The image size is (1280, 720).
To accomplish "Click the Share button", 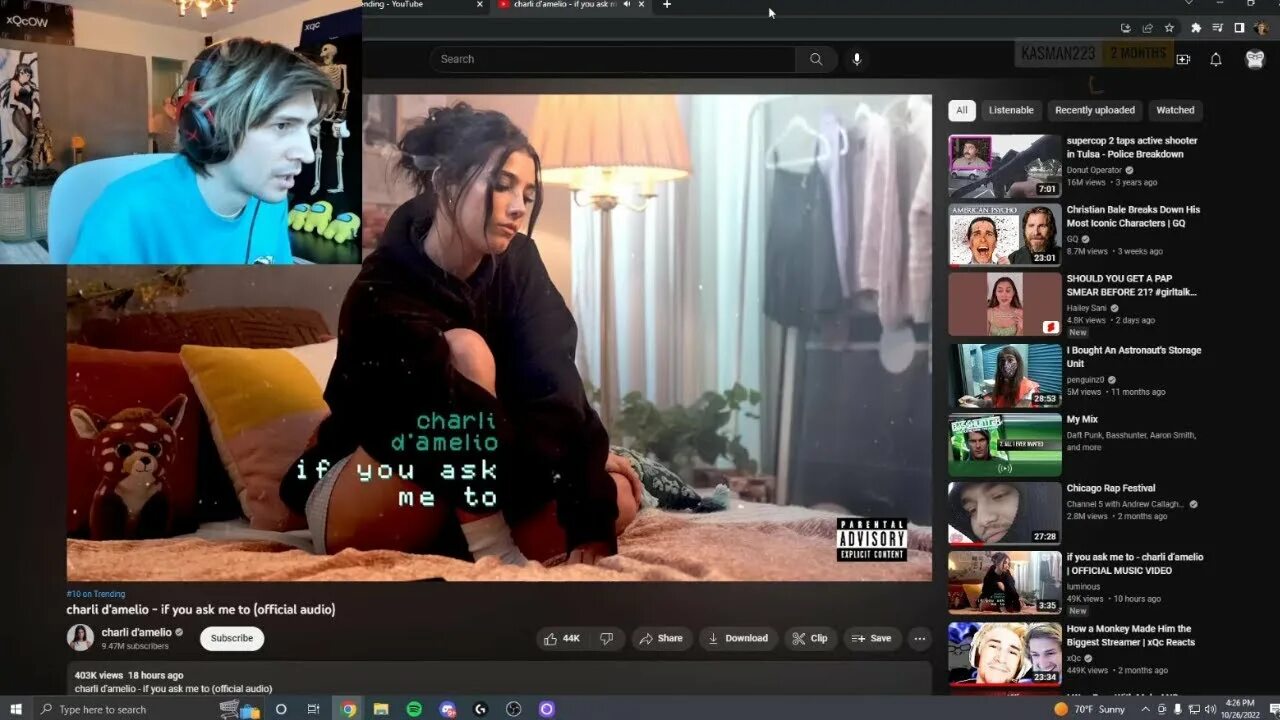I will click(661, 638).
